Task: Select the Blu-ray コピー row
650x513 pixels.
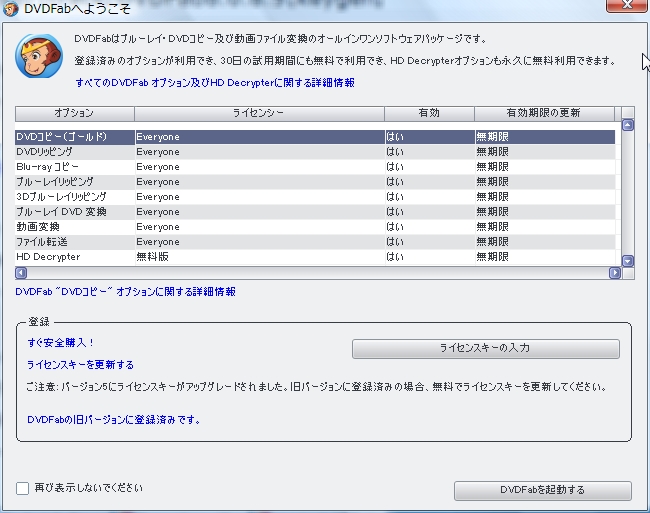Action: click(315, 167)
